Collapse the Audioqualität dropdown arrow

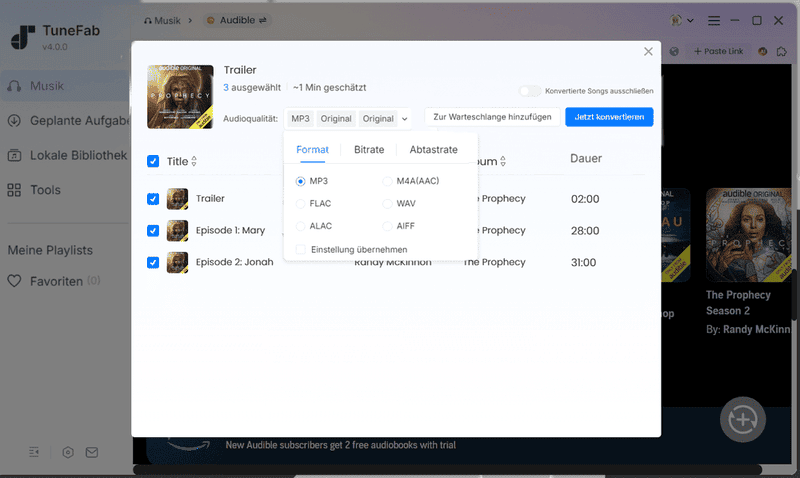[x=405, y=118]
